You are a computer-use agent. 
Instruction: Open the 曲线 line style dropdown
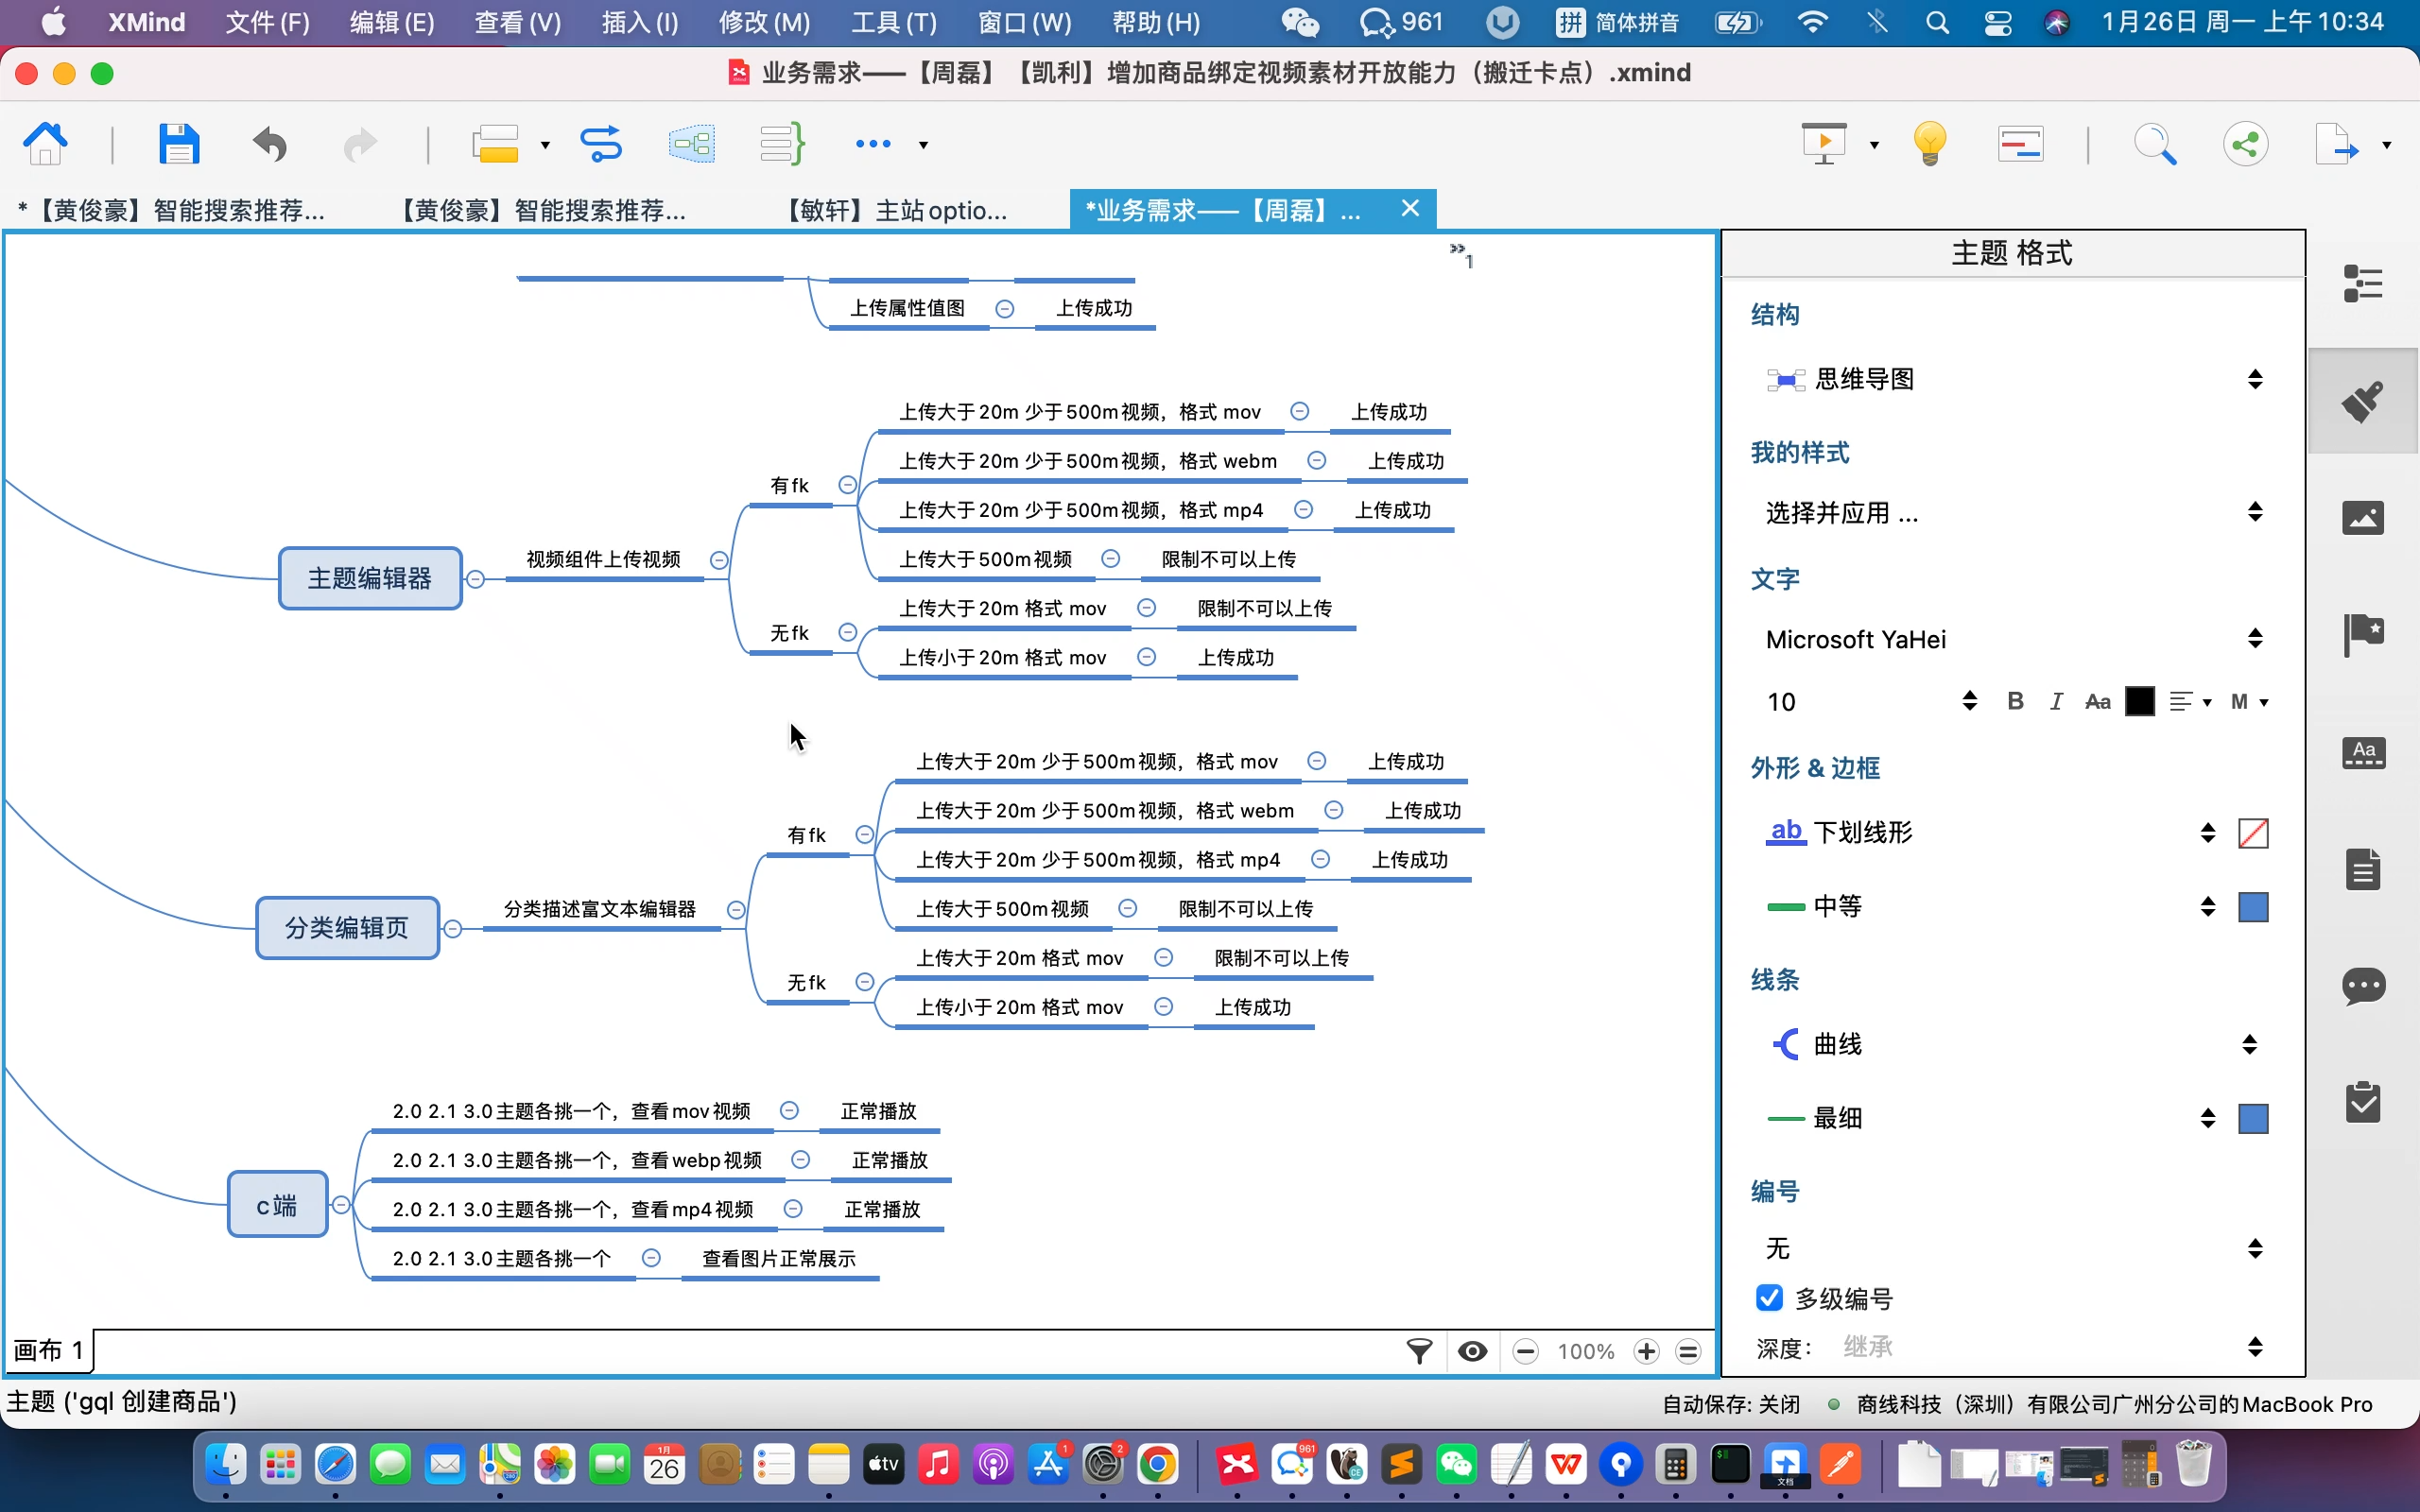coord(2014,1044)
